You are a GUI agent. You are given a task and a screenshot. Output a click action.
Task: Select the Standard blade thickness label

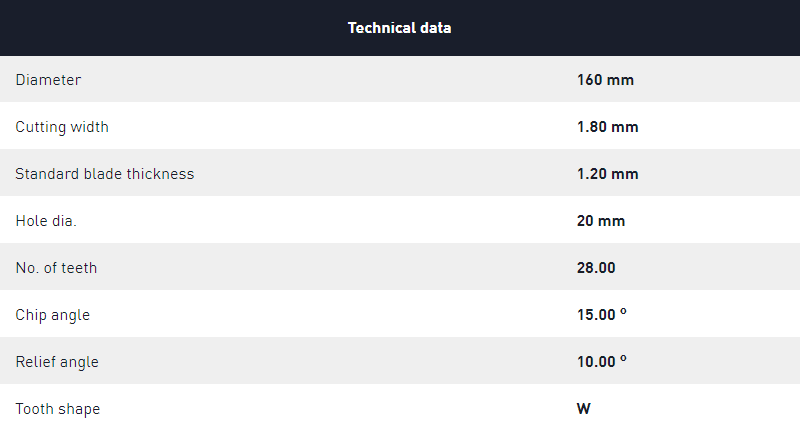105,173
